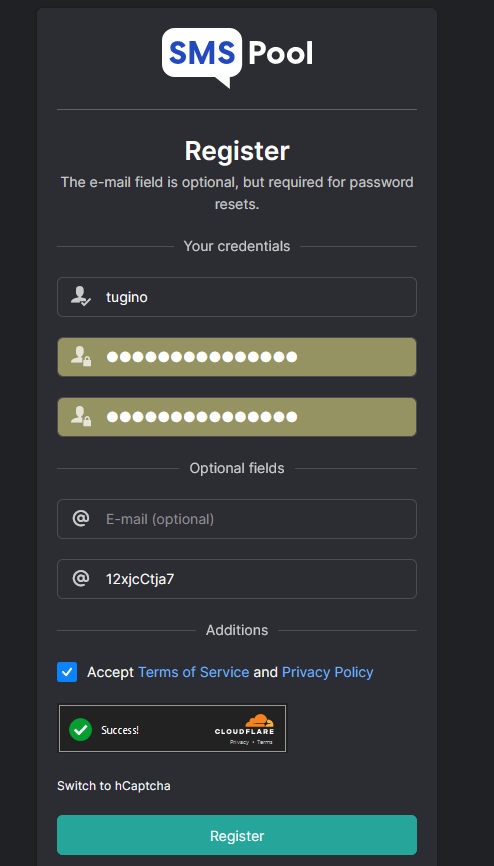
Task: Submit the form with Register button
Action: [237, 835]
